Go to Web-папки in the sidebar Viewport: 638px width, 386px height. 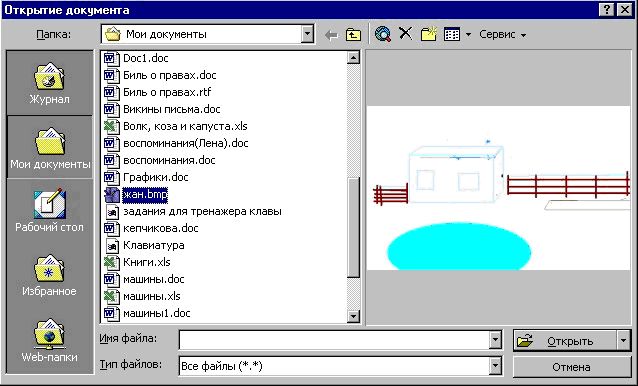pyautogui.click(x=49, y=340)
